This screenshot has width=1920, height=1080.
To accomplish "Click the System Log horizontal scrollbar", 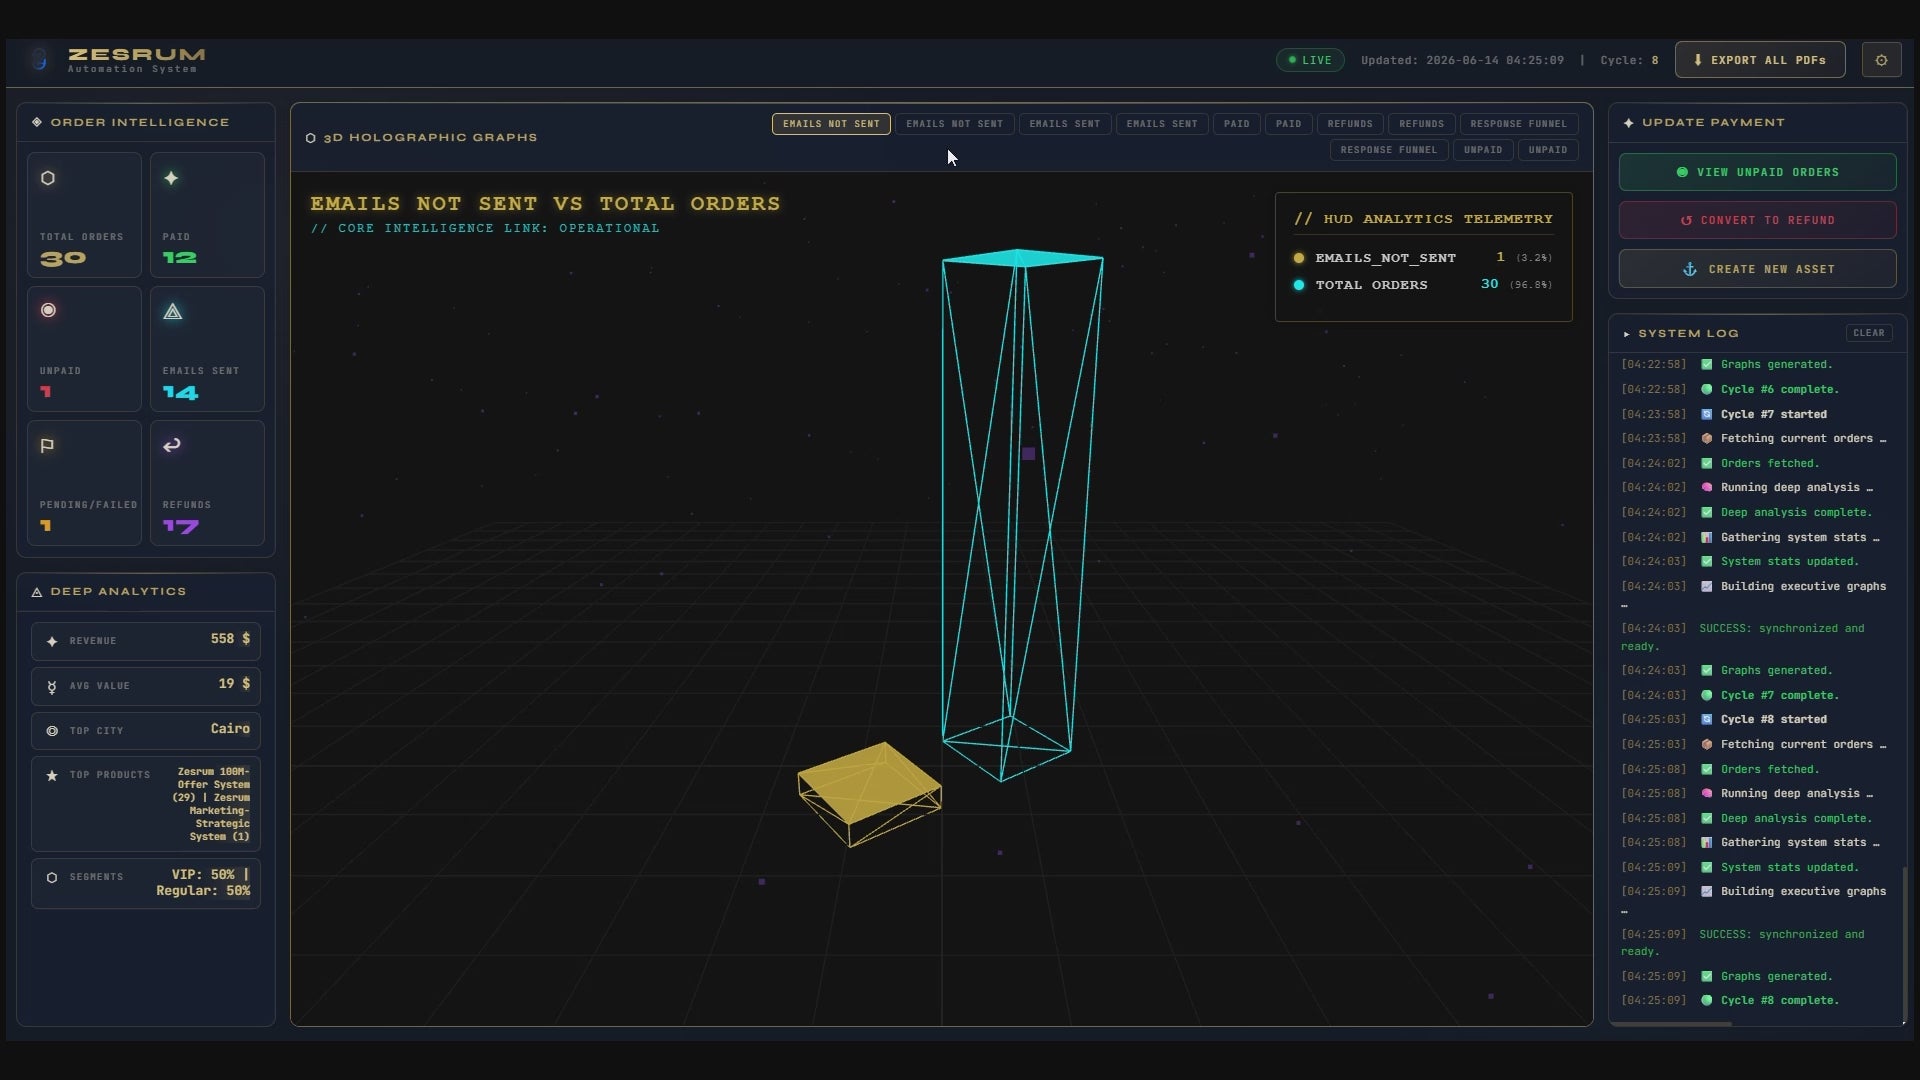I will [1670, 1024].
